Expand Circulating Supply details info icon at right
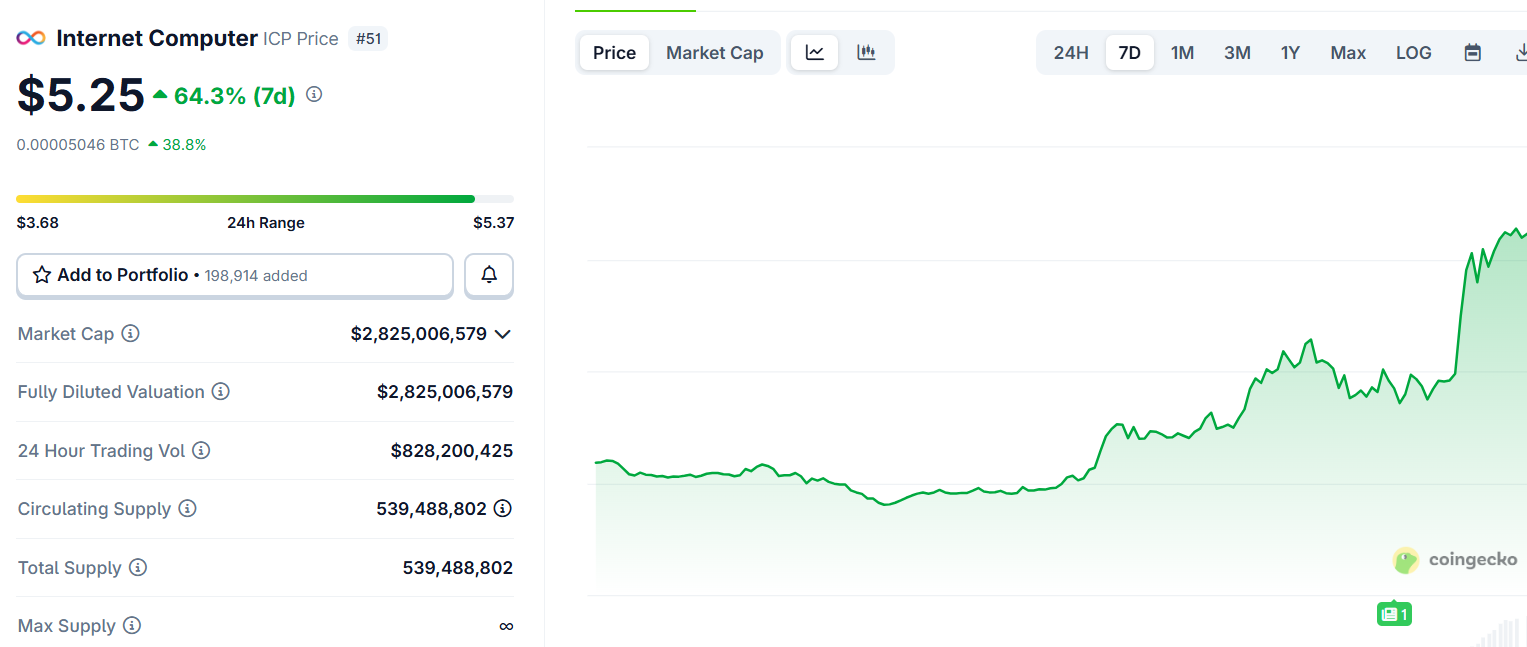 coord(503,509)
